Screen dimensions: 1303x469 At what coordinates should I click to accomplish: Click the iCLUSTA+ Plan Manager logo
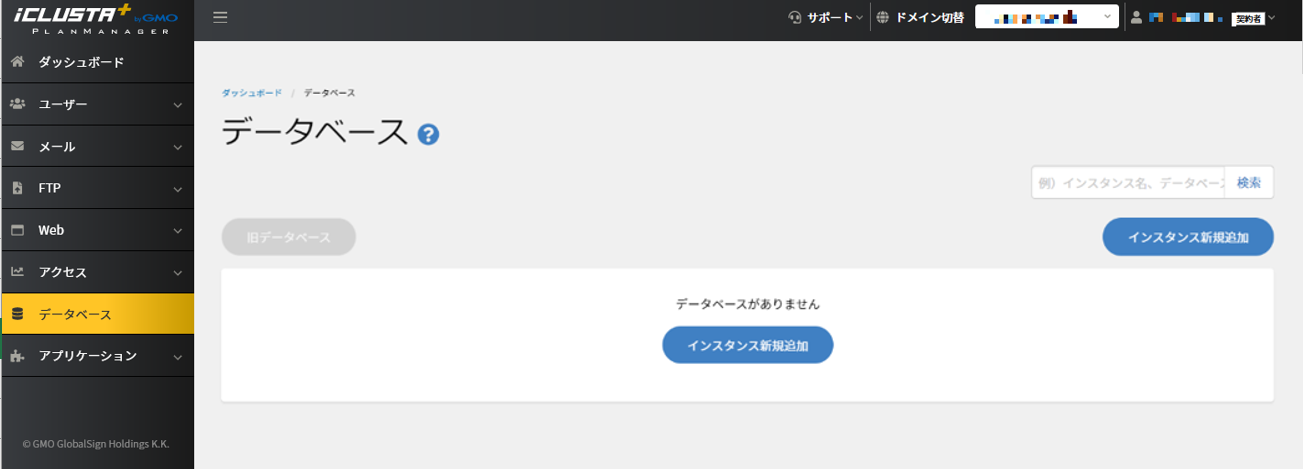click(97, 18)
